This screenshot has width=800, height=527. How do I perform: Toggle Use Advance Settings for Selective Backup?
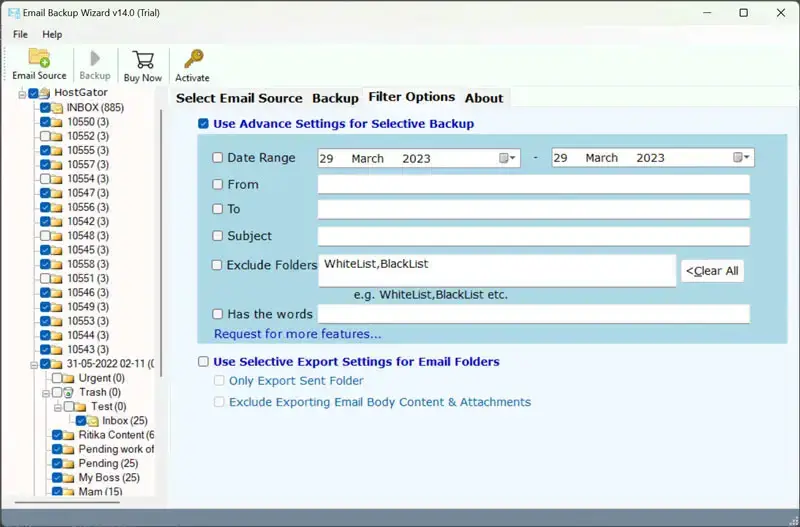click(204, 124)
